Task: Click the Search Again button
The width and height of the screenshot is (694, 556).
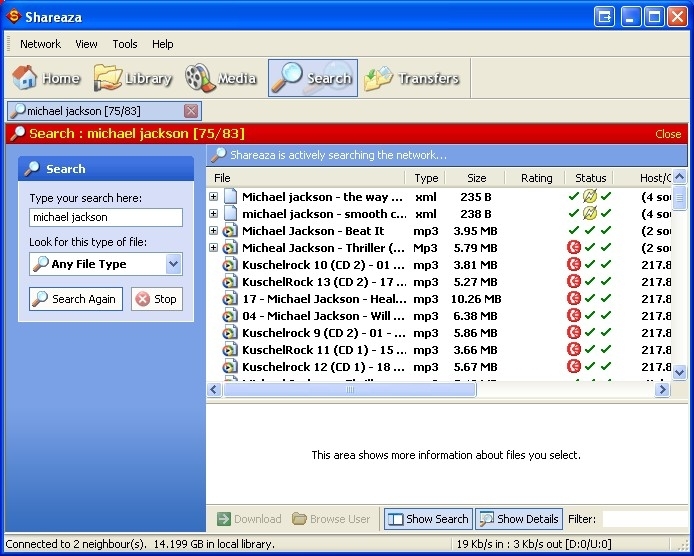Action: coord(76,299)
